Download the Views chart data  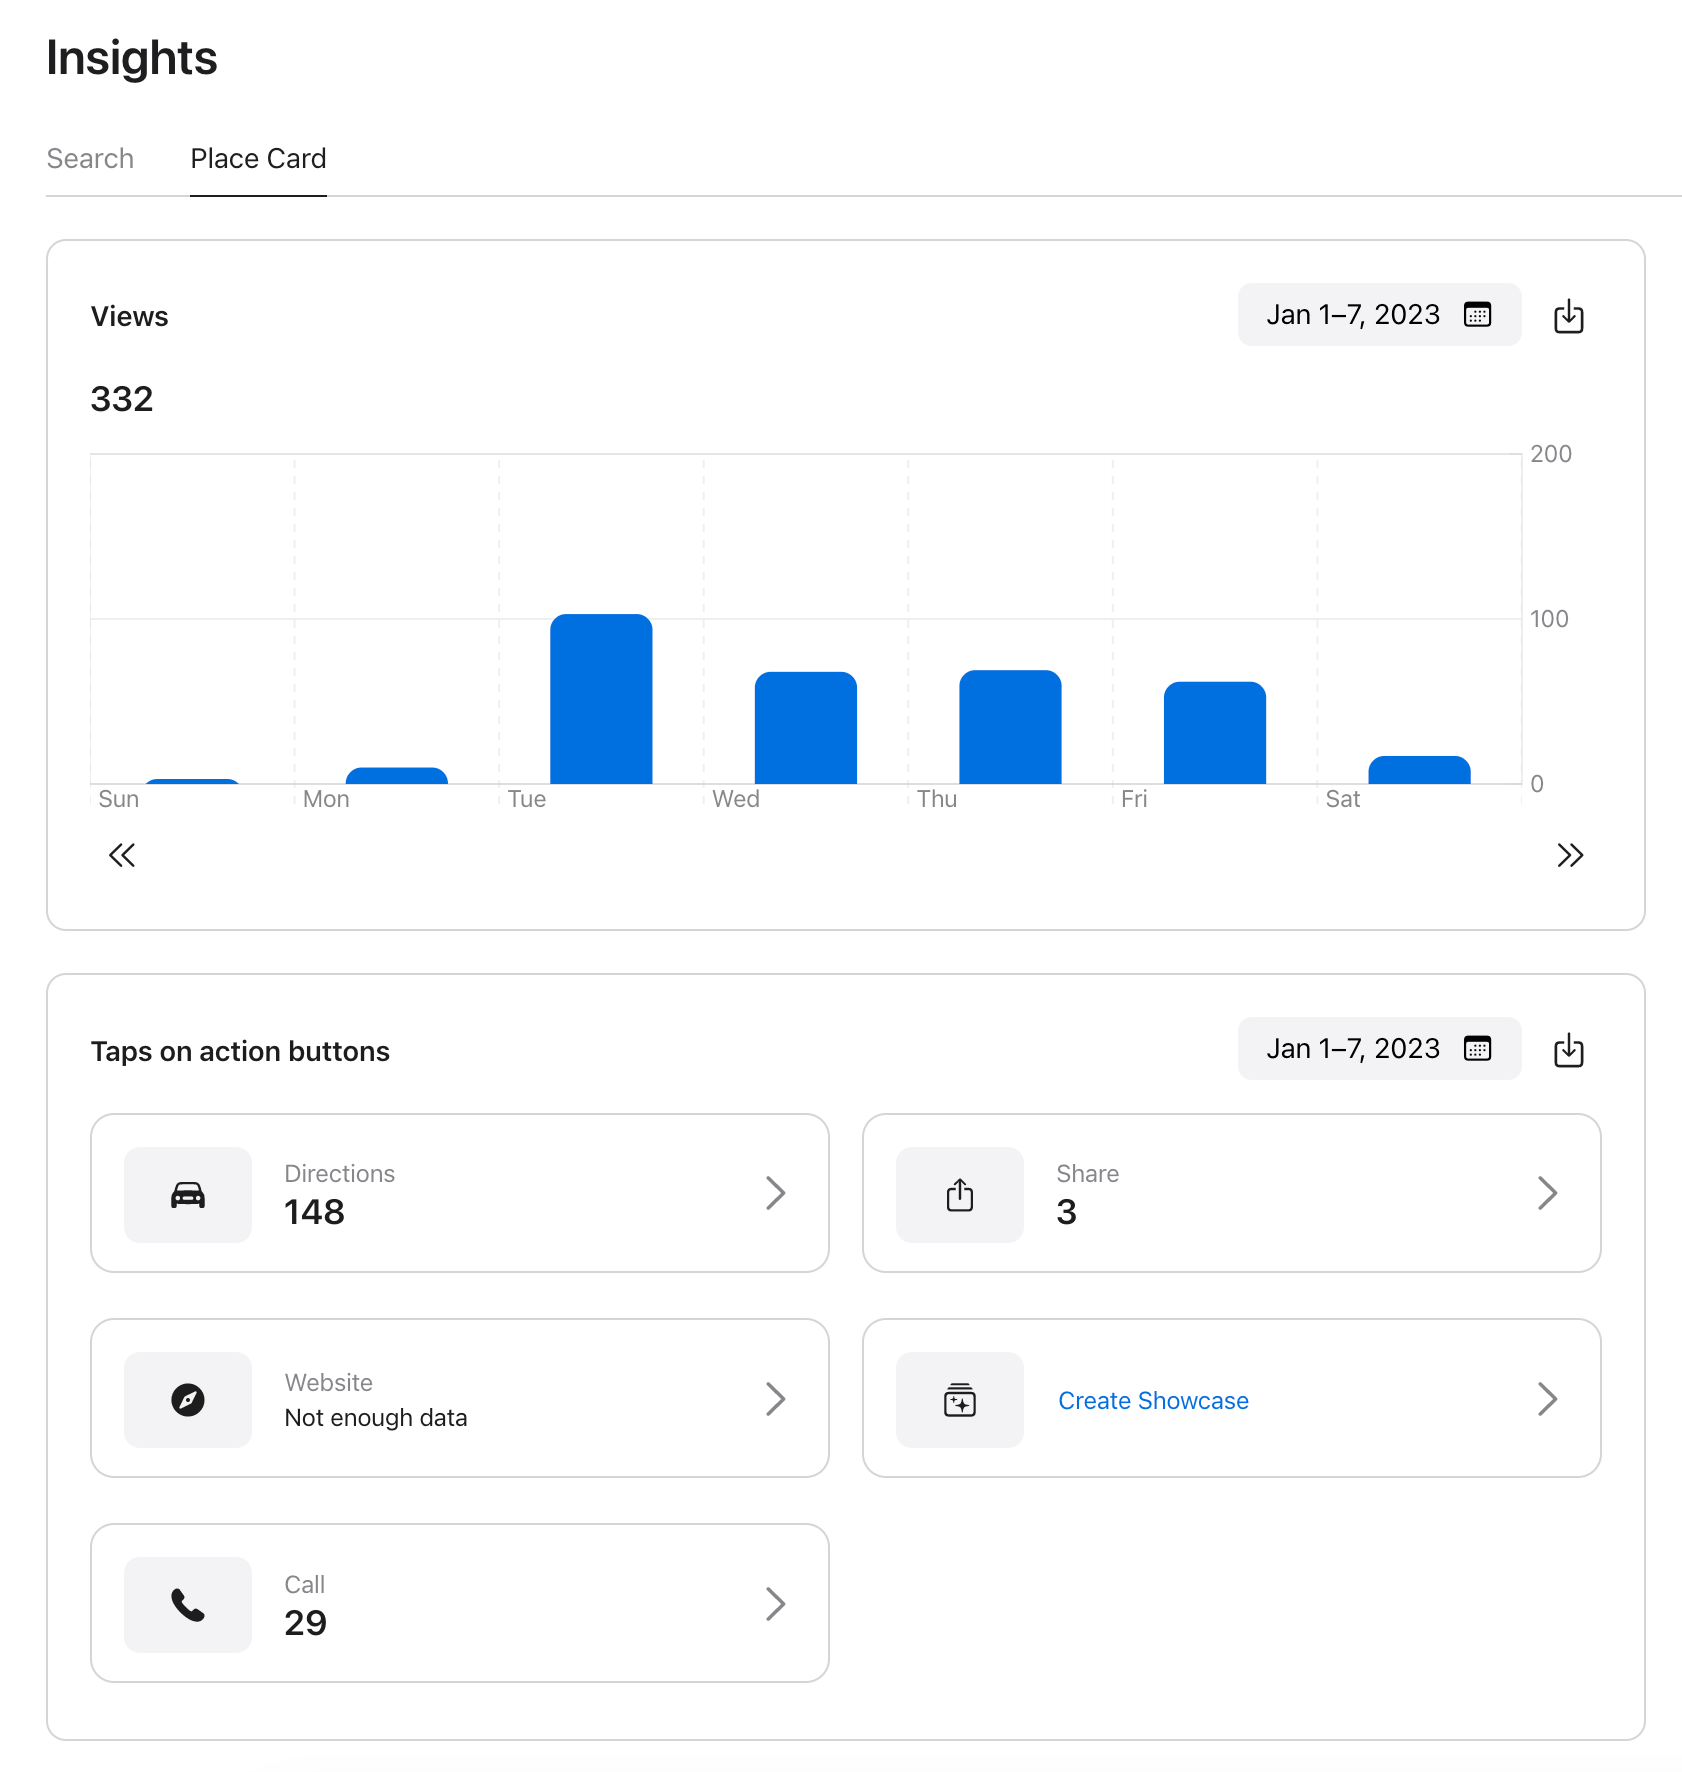(x=1568, y=316)
